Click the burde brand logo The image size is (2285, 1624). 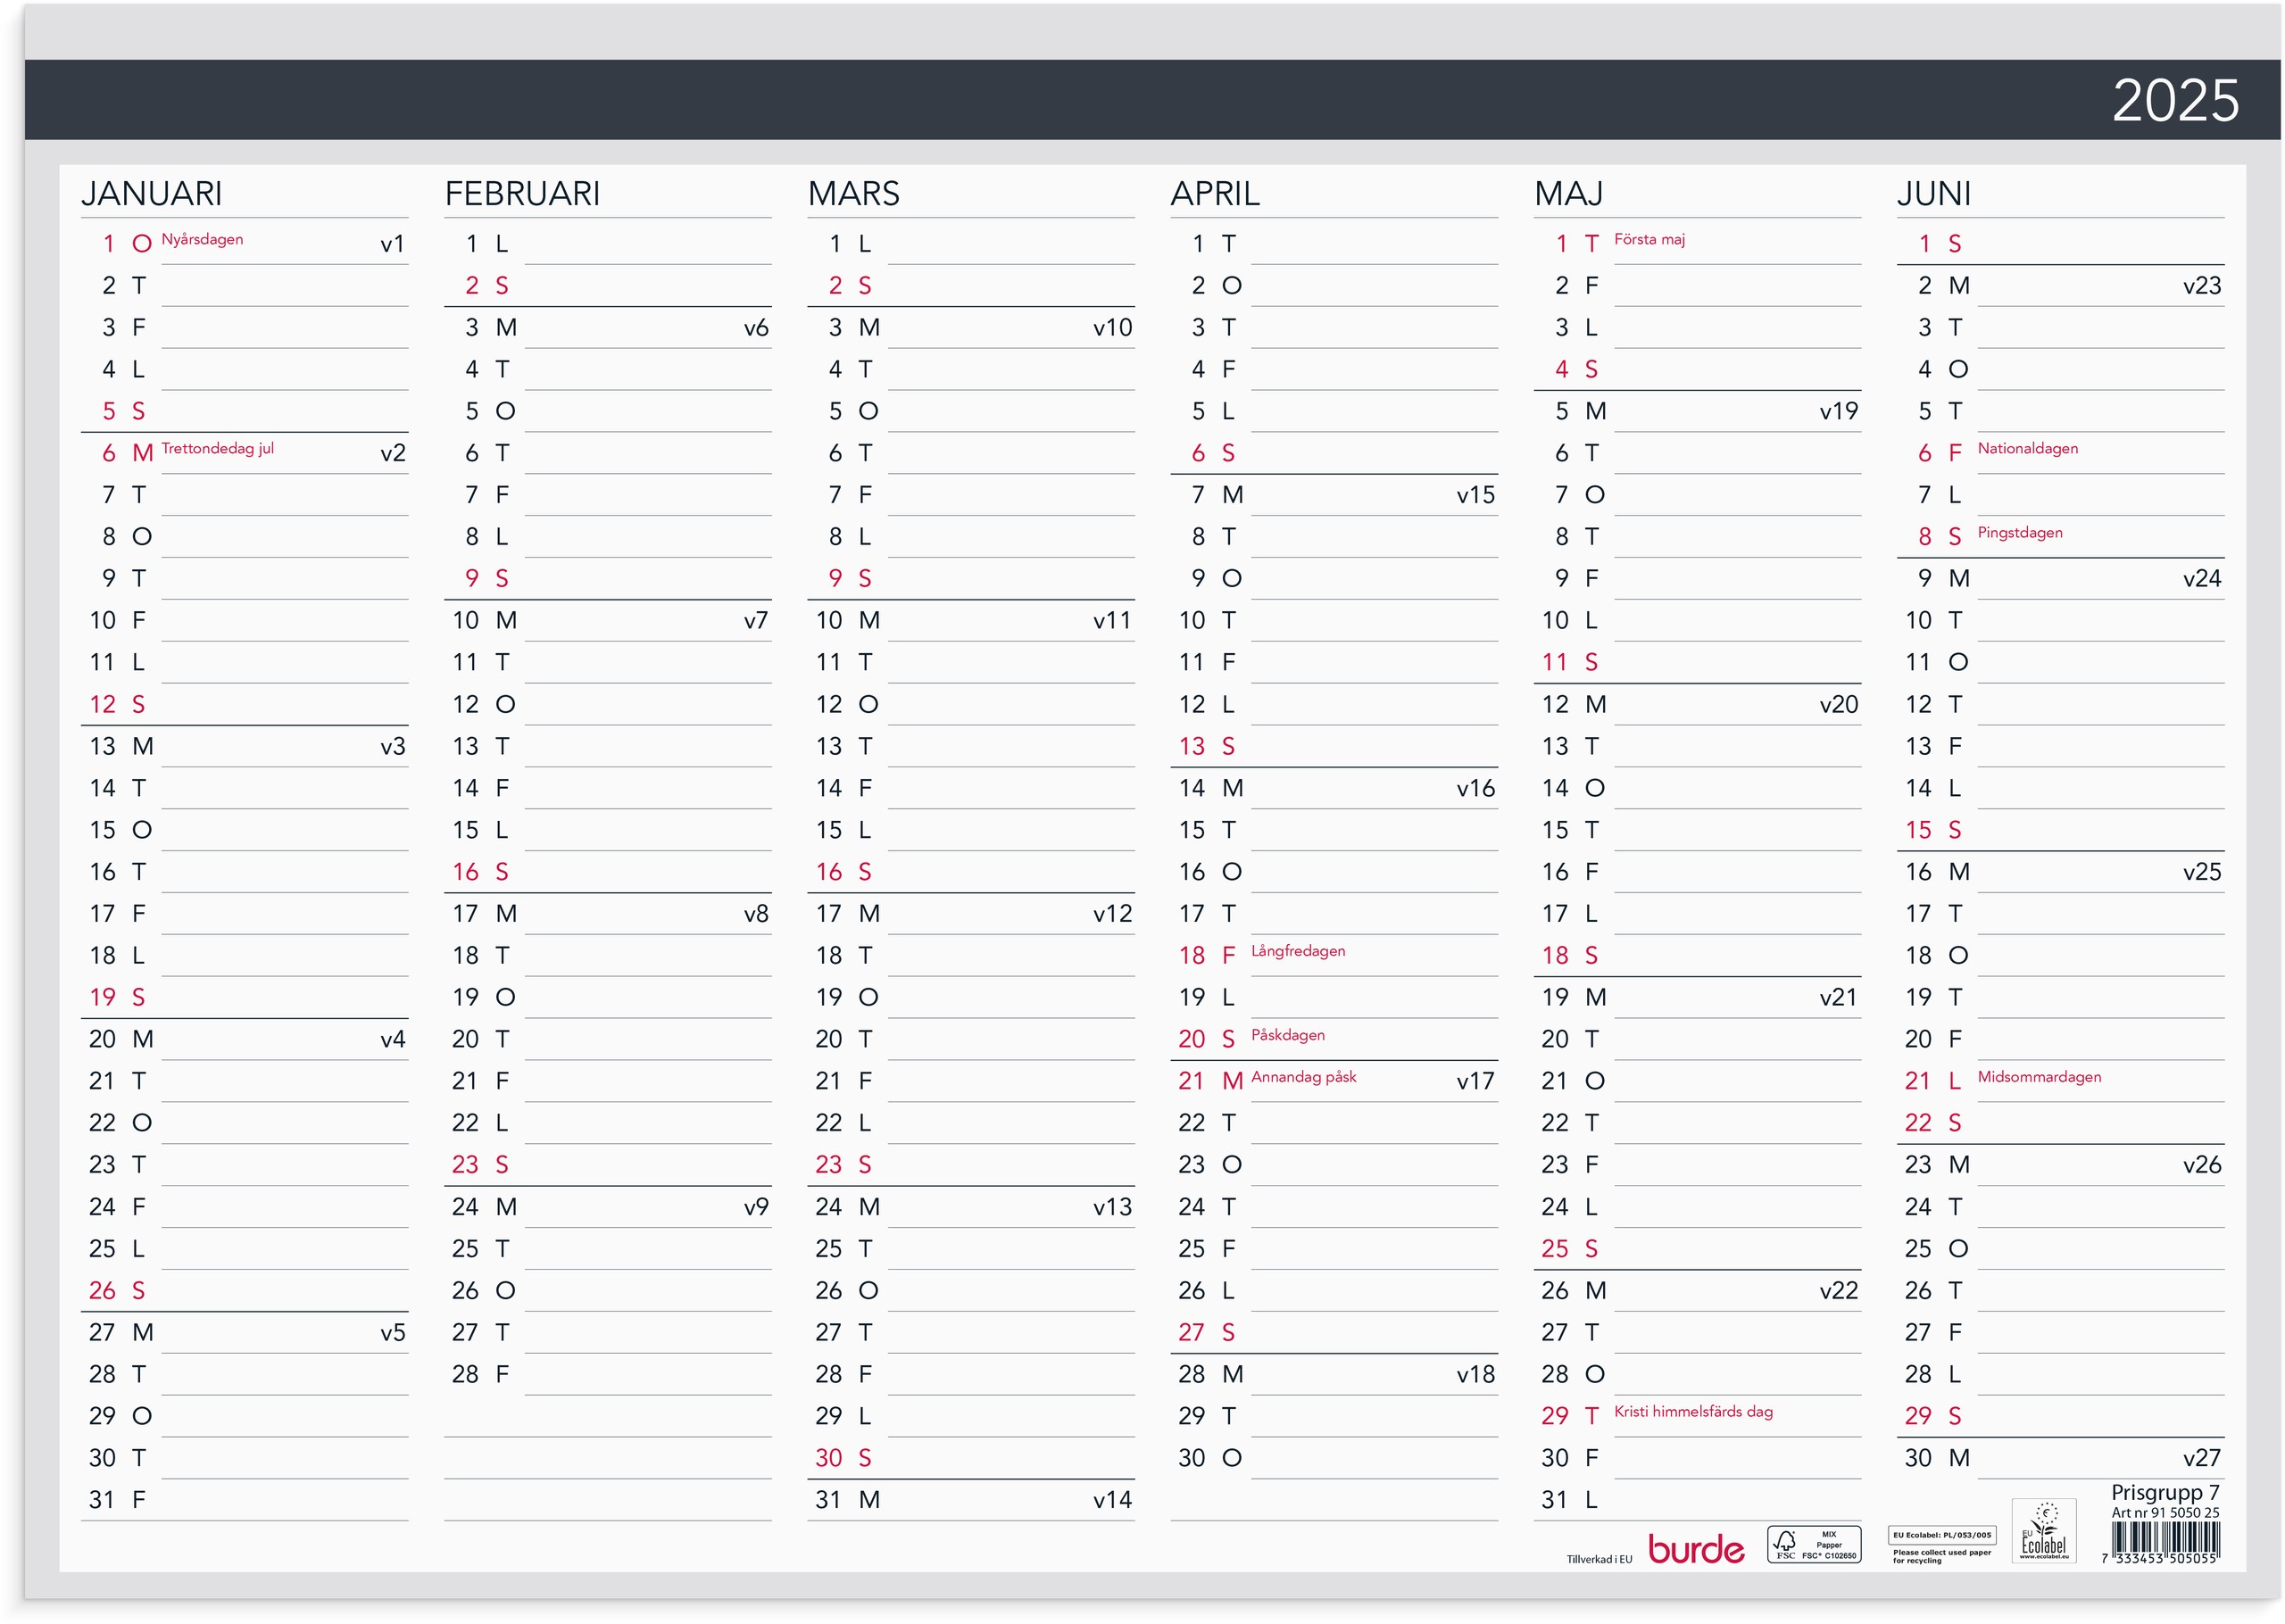point(1695,1549)
